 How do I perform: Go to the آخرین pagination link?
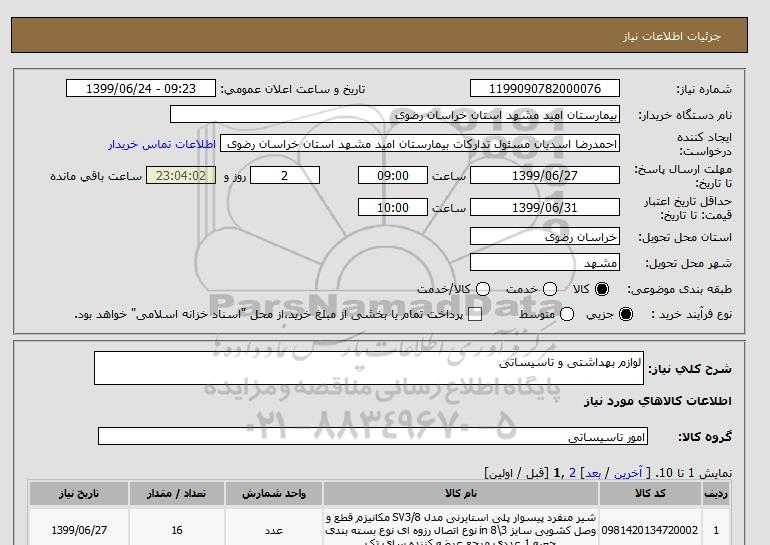(x=628, y=473)
